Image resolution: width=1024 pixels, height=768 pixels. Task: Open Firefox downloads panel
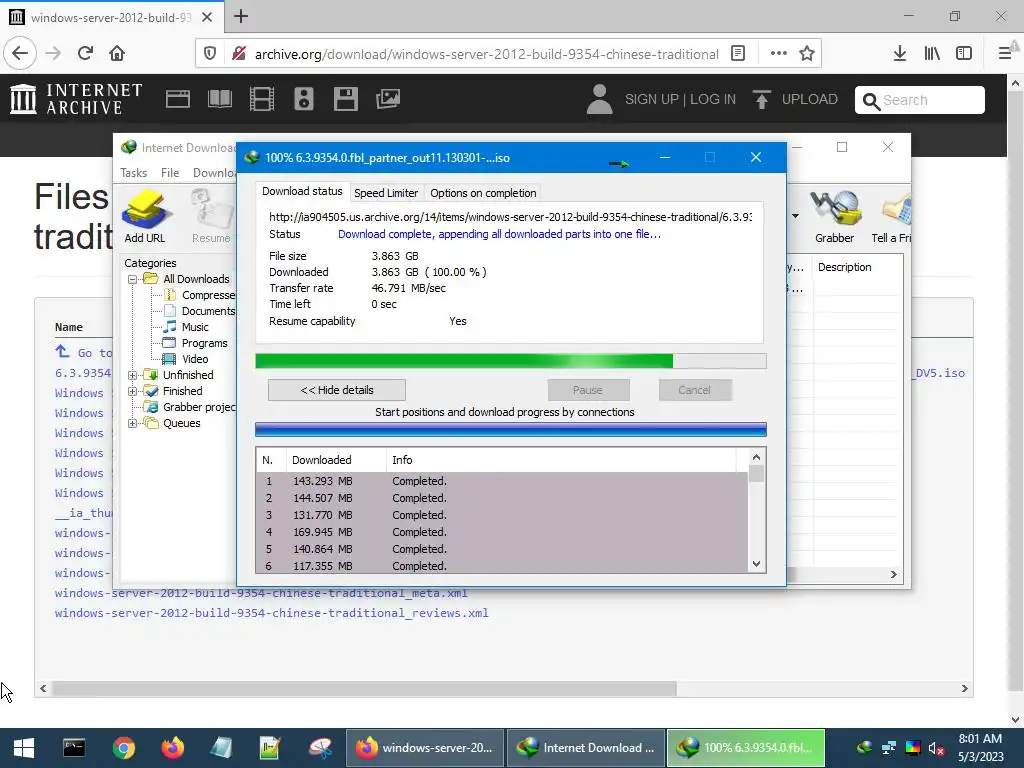(x=900, y=54)
